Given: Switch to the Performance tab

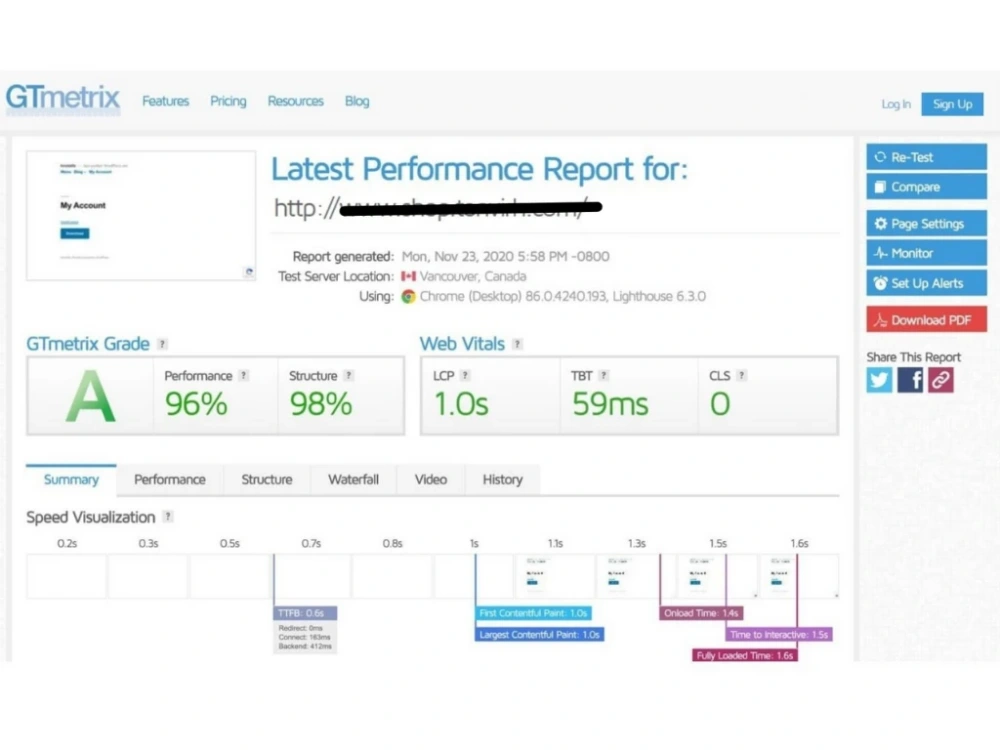Looking at the screenshot, I should pos(170,480).
